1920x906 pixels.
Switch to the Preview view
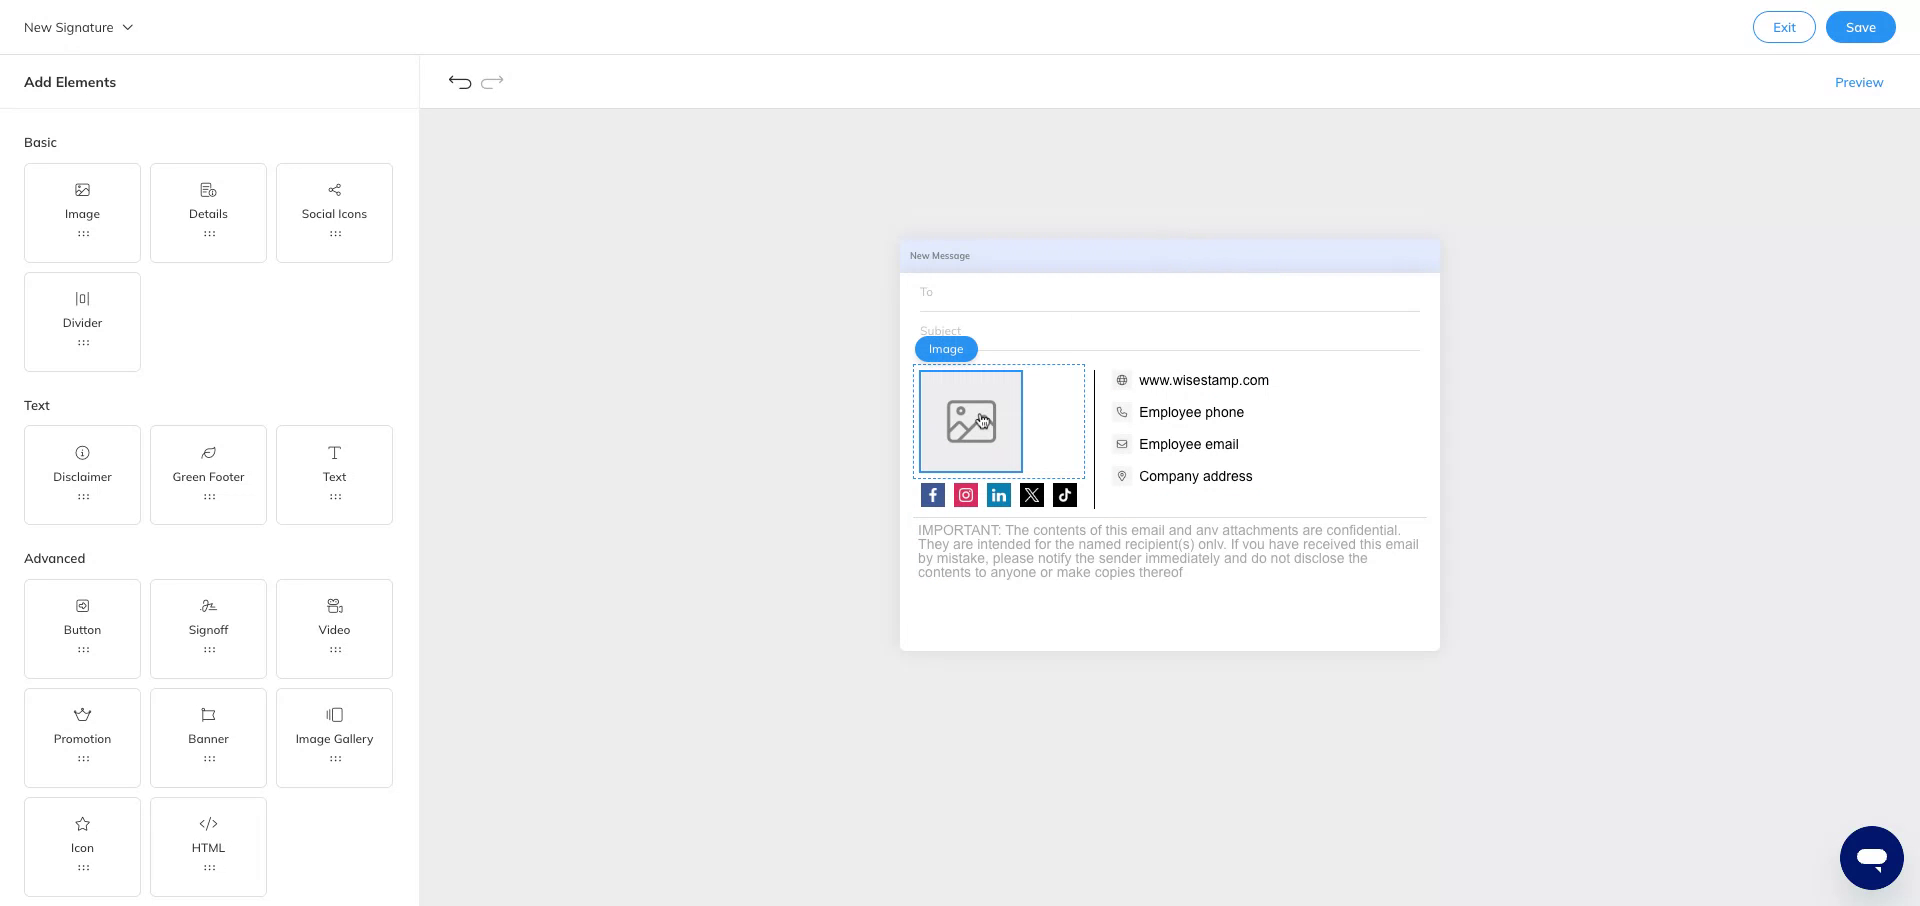coord(1859,82)
